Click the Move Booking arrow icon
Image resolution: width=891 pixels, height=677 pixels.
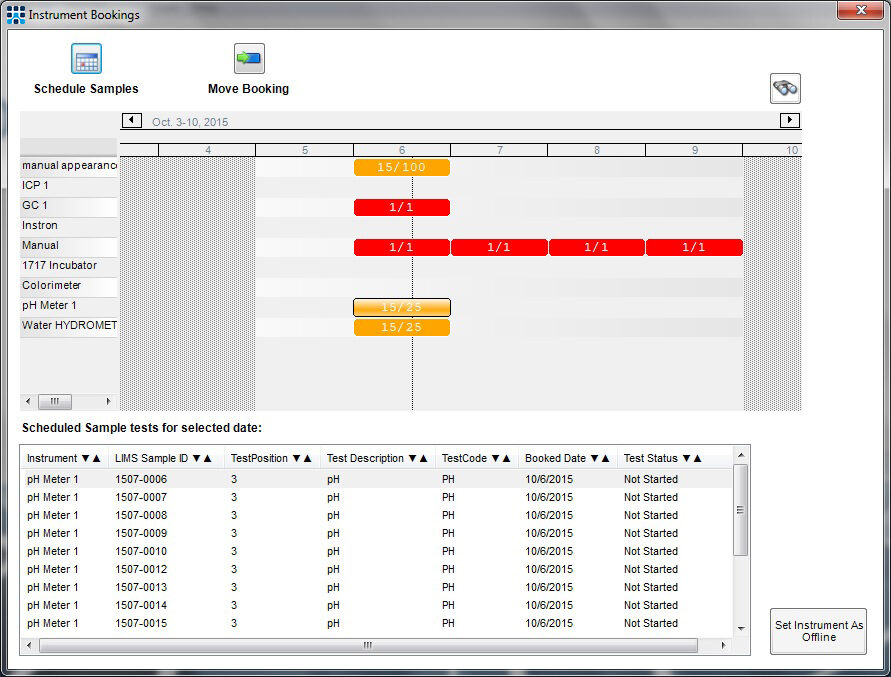coord(248,59)
